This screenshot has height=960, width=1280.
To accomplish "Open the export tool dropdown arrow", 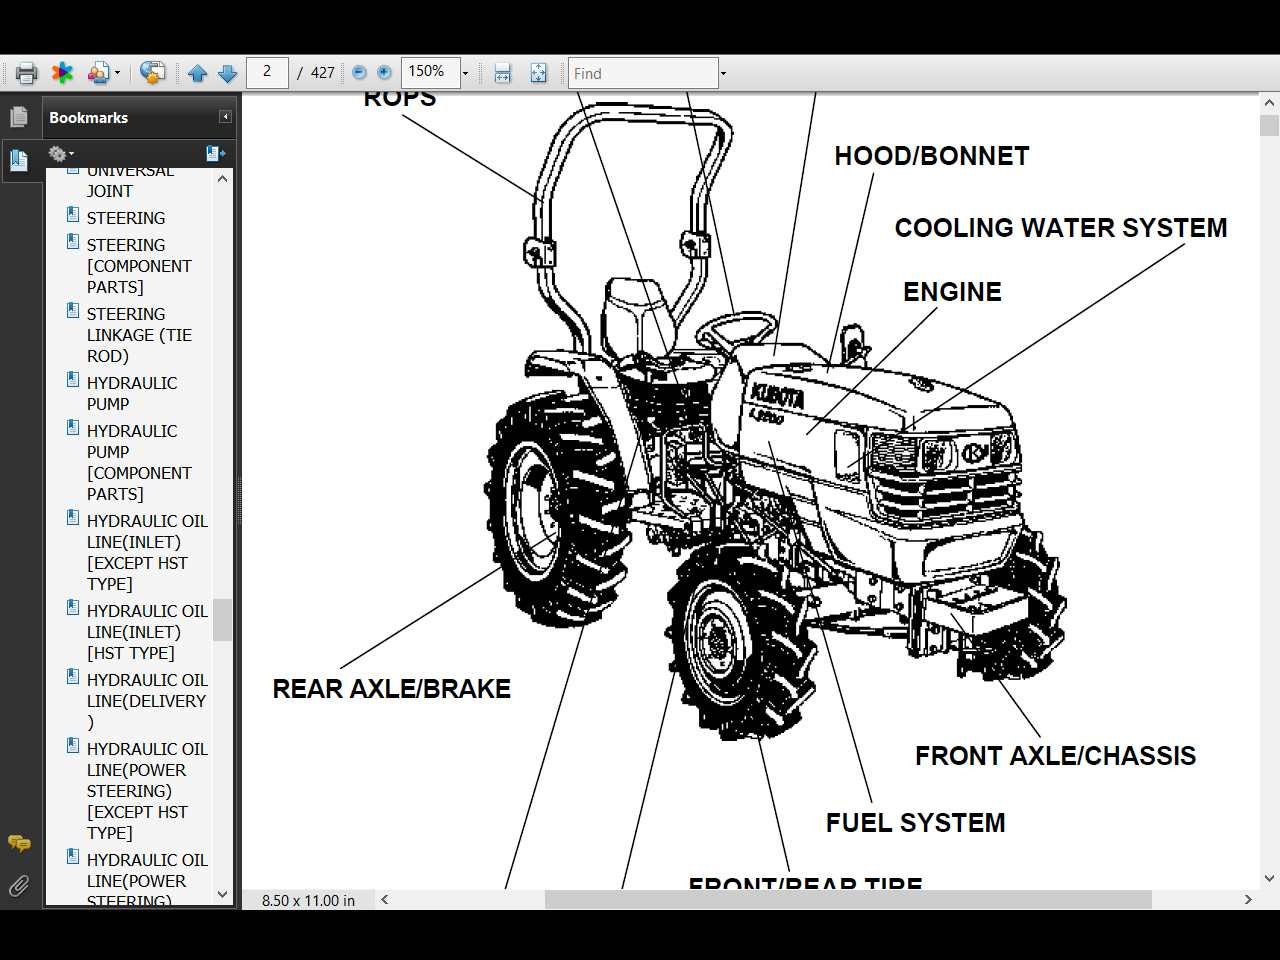I will [116, 72].
